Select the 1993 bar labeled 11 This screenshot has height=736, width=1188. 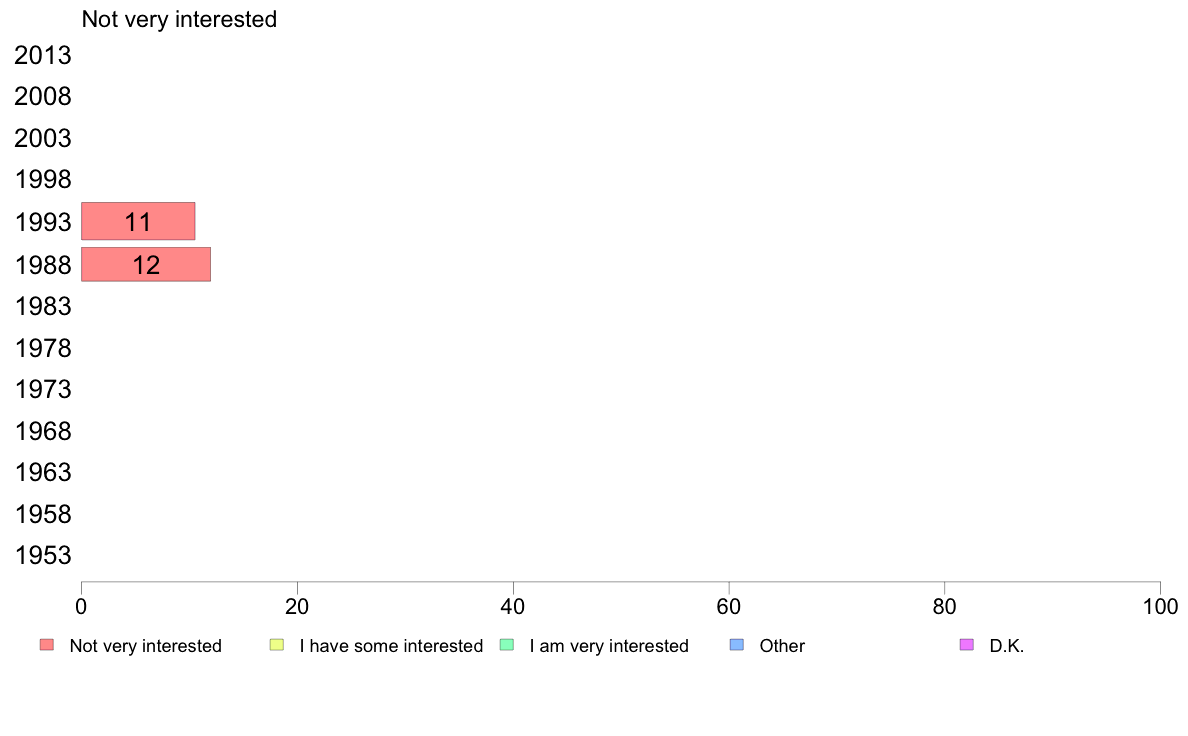(138, 221)
